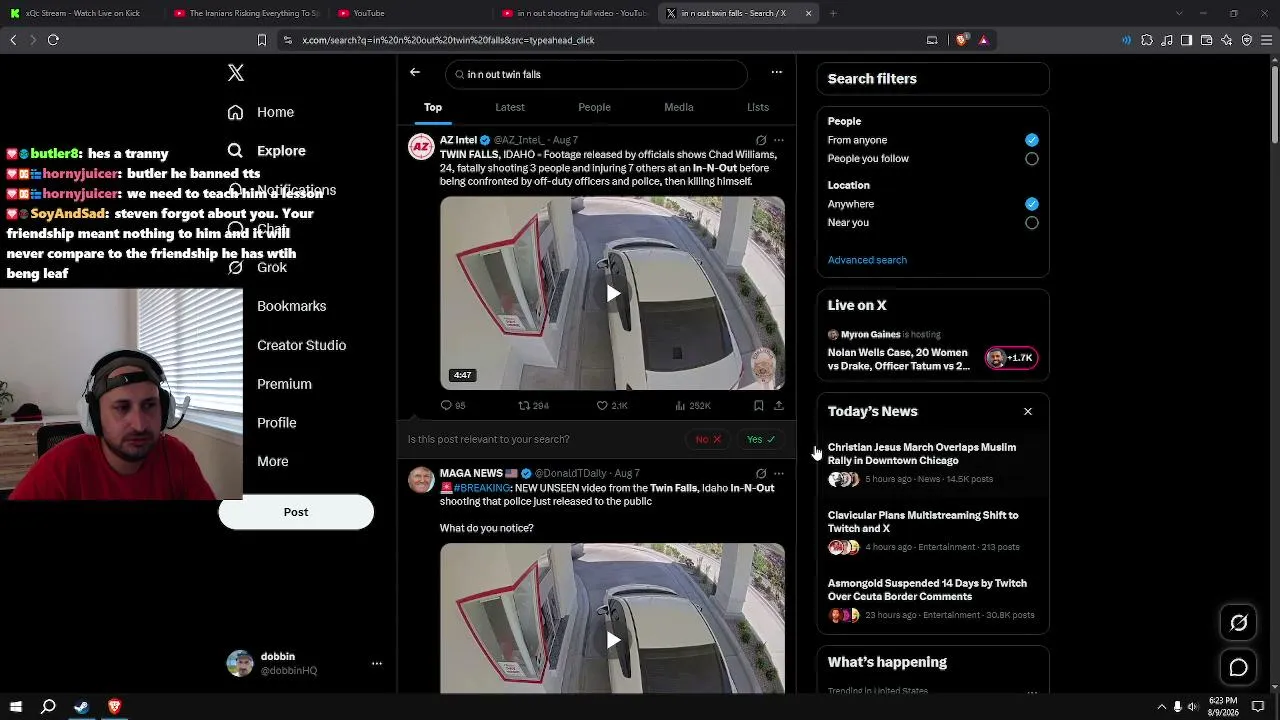Open Brave Wallet toolbar icon
The width and height of the screenshot is (1280, 720).
[1206, 40]
